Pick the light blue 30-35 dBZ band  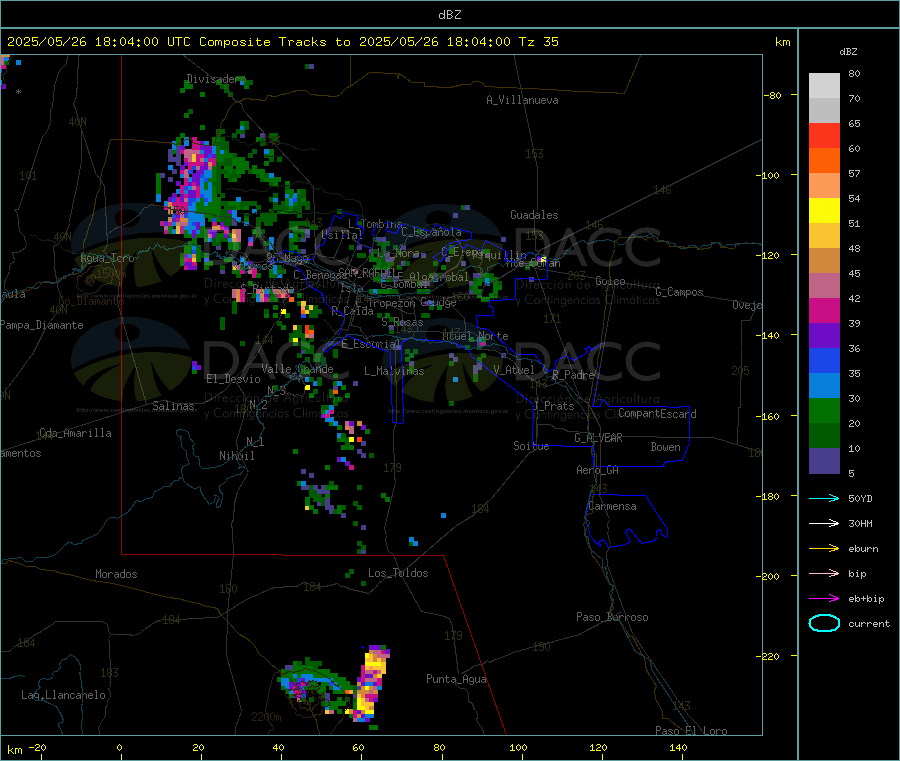pos(824,386)
